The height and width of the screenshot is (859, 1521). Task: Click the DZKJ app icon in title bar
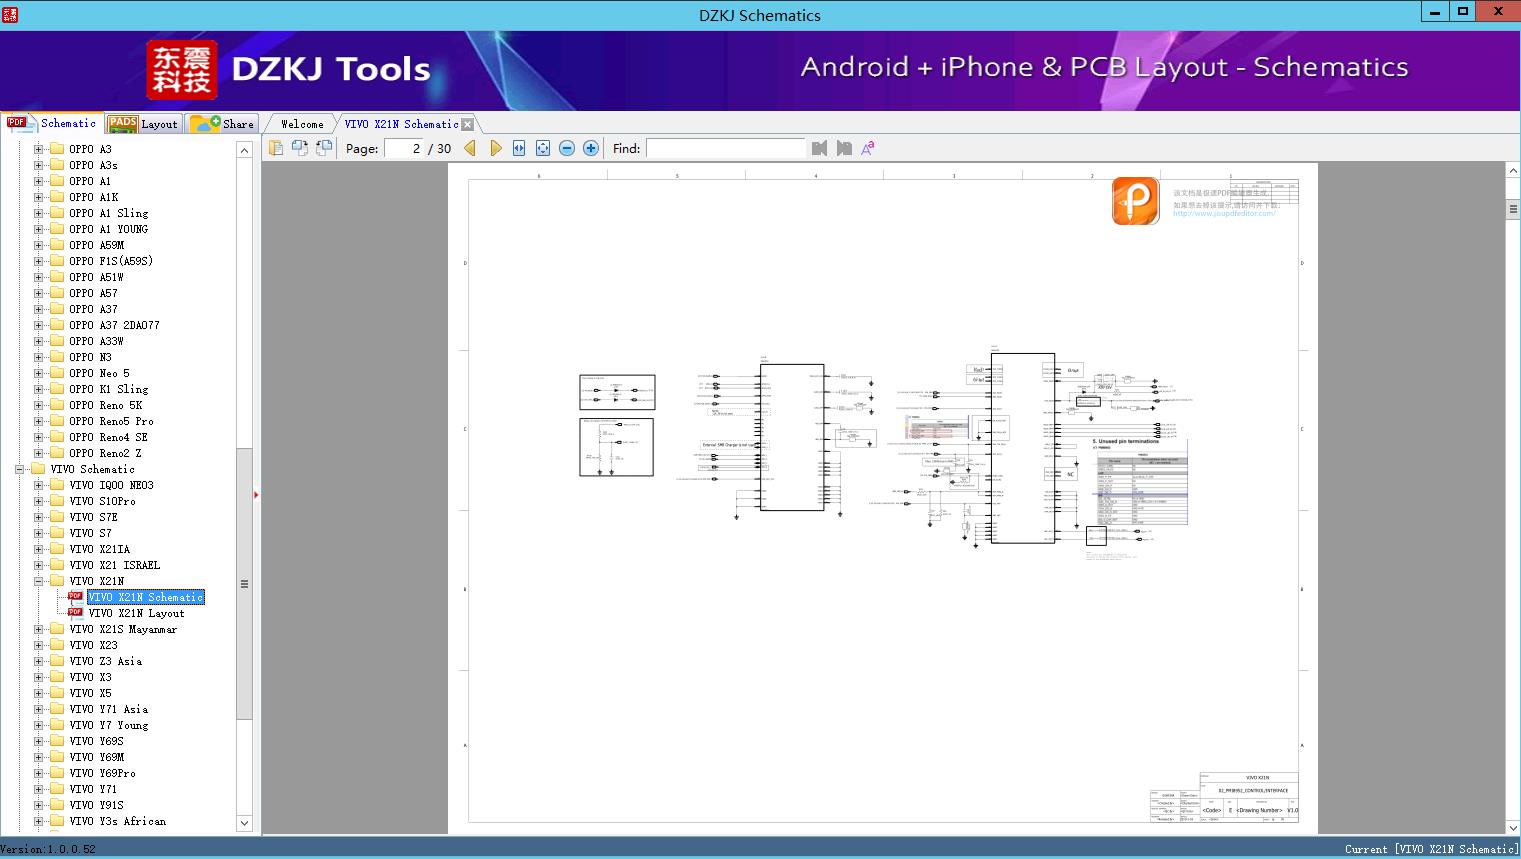pos(11,14)
